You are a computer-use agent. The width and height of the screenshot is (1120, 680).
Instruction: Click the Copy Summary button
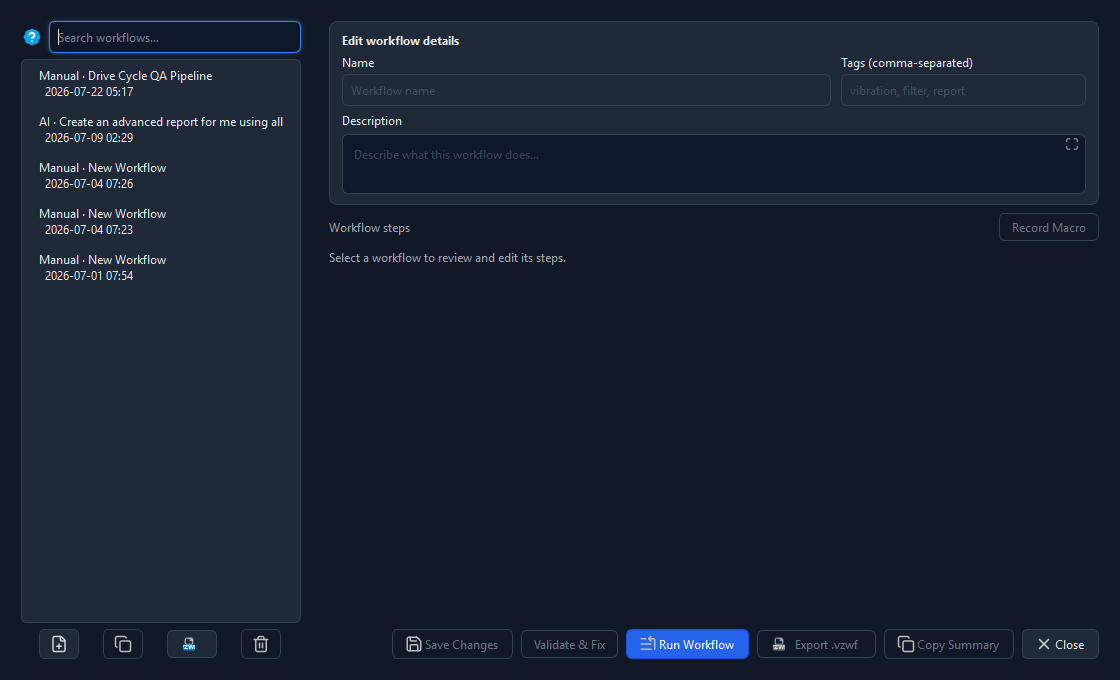949,644
